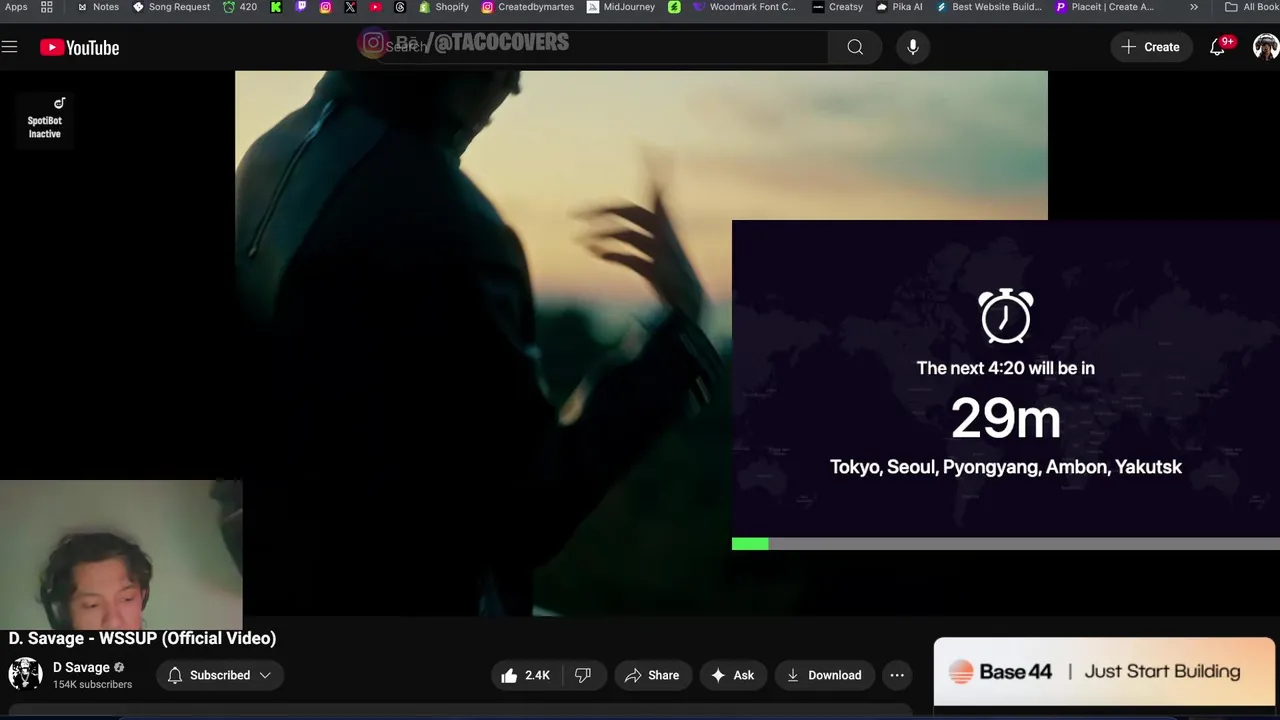This screenshot has height=720, width=1280.
Task: Open the Placeit bookmark
Action: coord(1105,7)
